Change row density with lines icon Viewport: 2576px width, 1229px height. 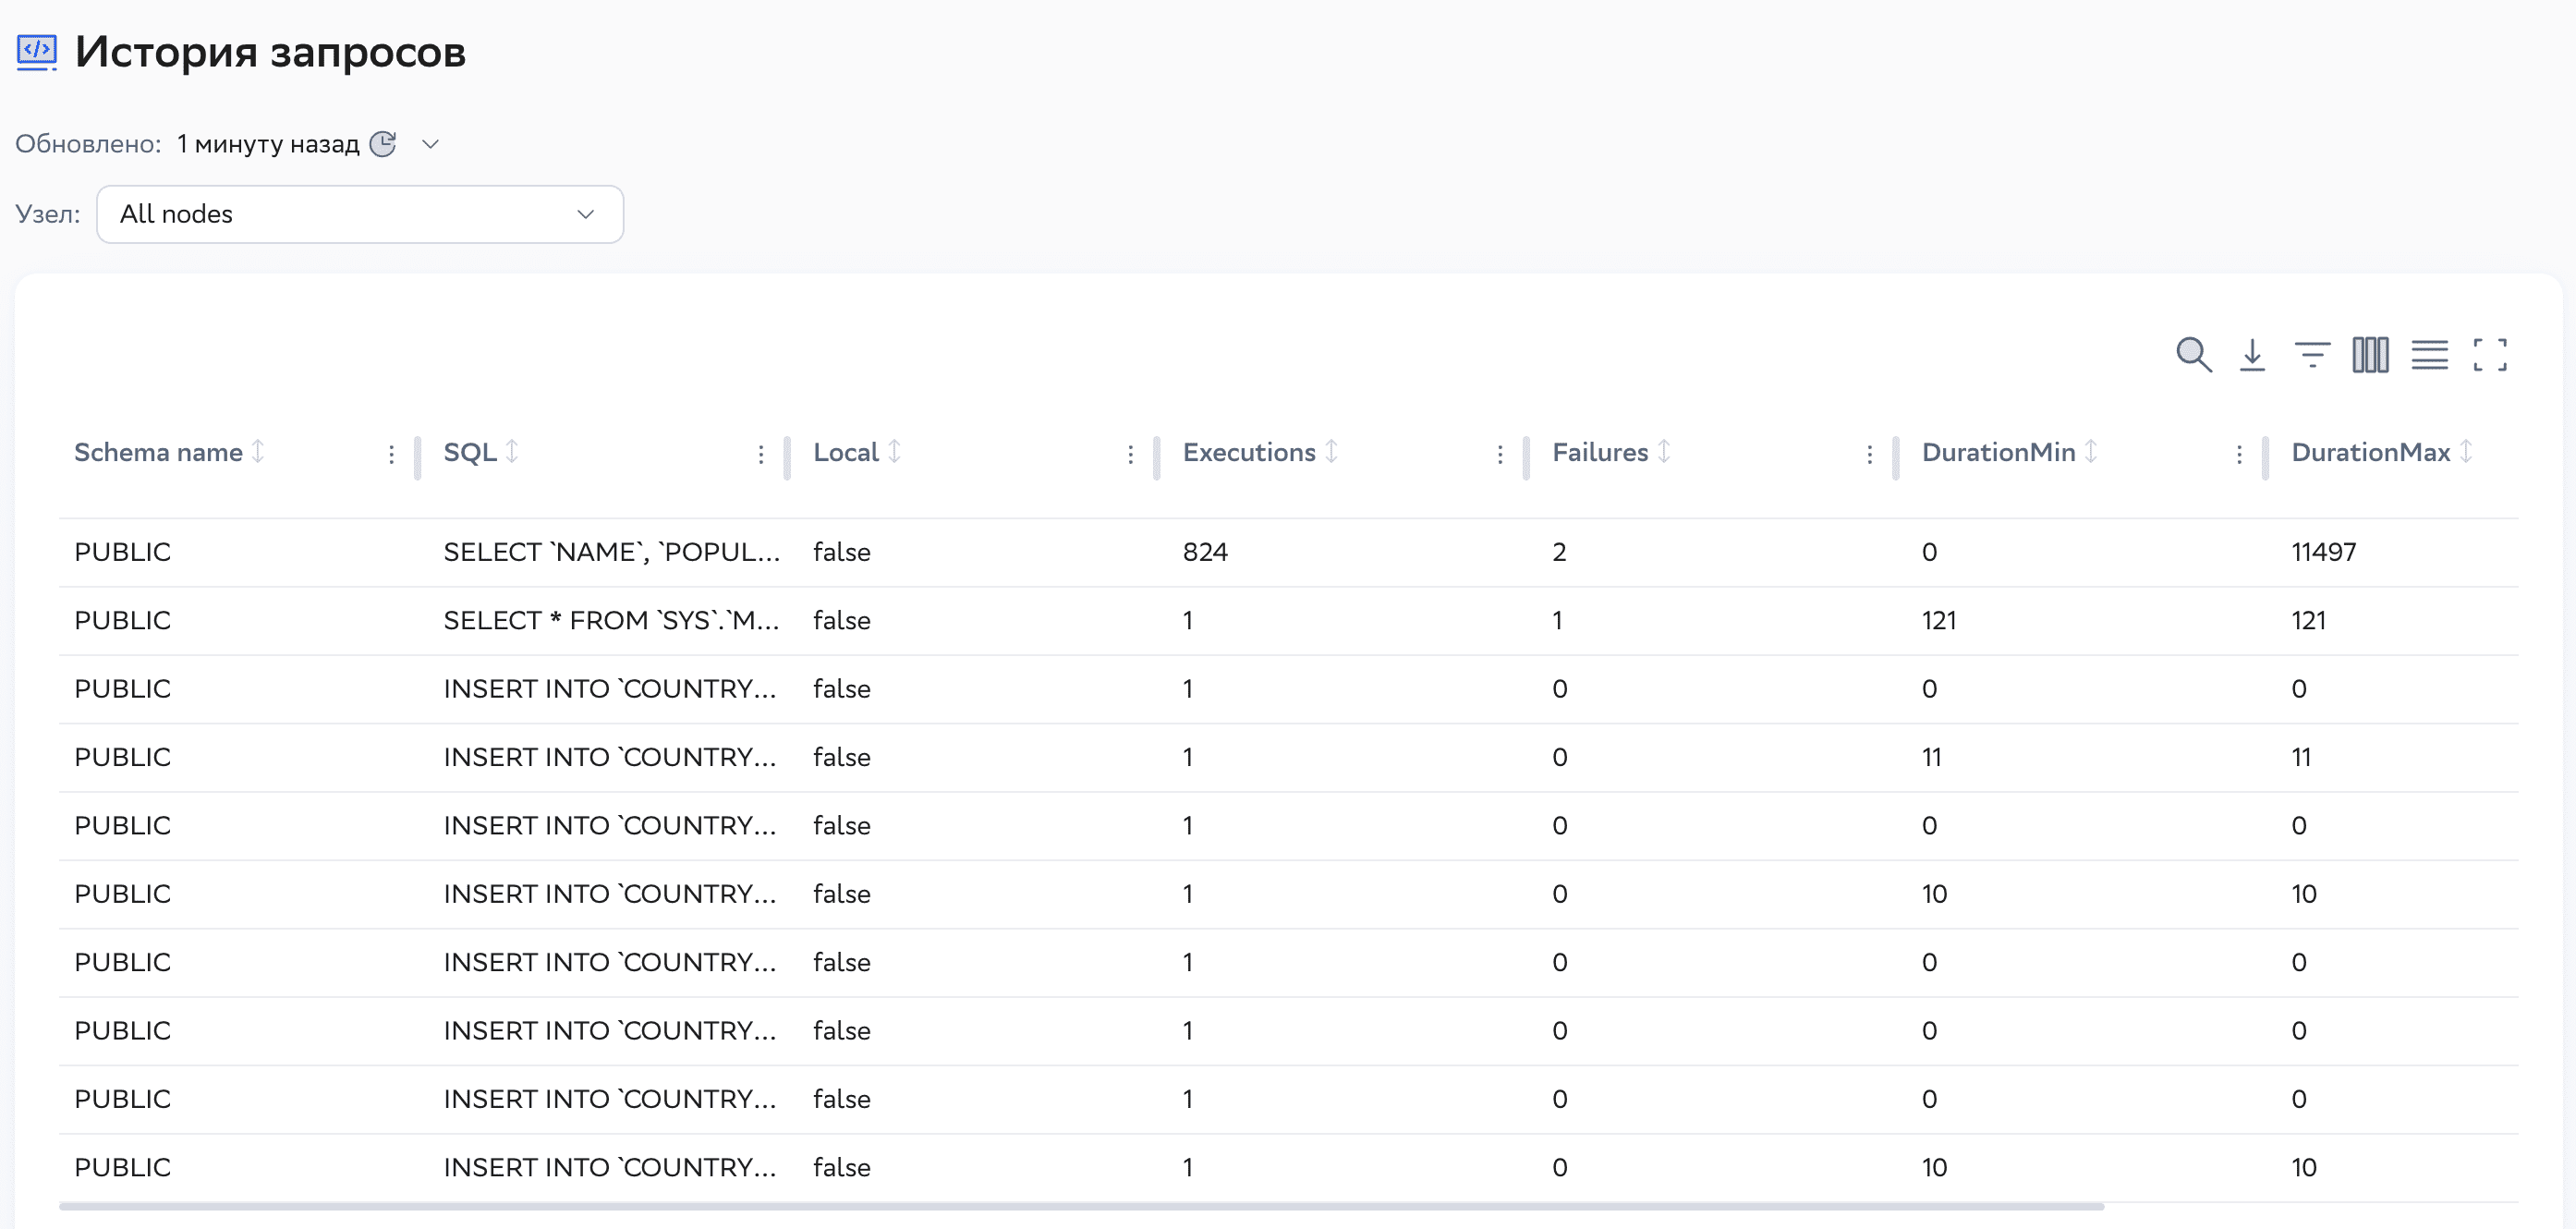click(2429, 354)
